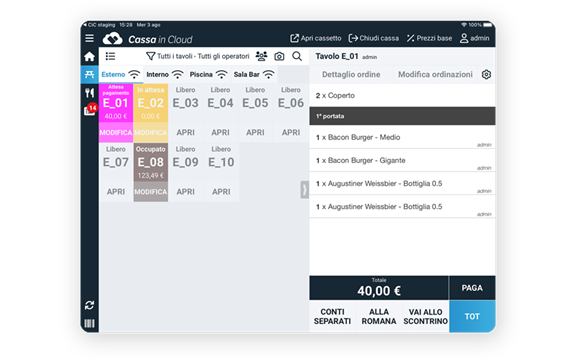Open the barcode scanner icon

[x=89, y=323]
